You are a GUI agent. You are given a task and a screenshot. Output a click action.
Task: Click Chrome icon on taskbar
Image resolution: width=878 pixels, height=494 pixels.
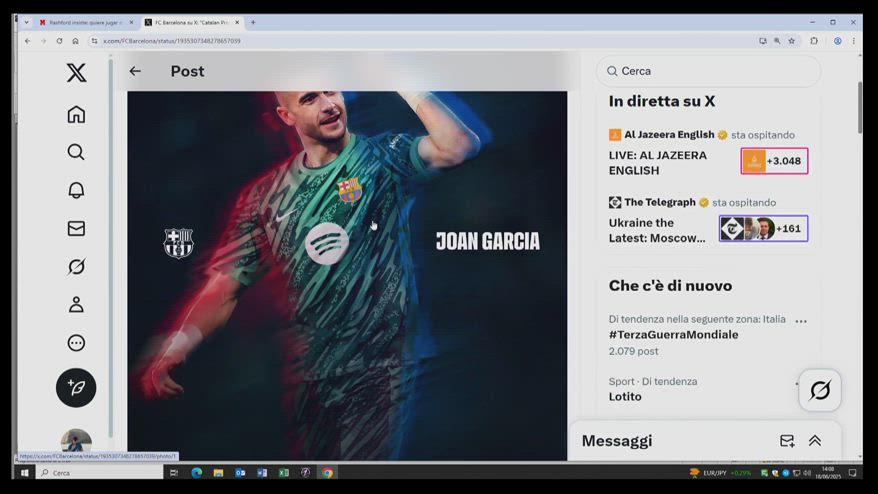(328, 473)
